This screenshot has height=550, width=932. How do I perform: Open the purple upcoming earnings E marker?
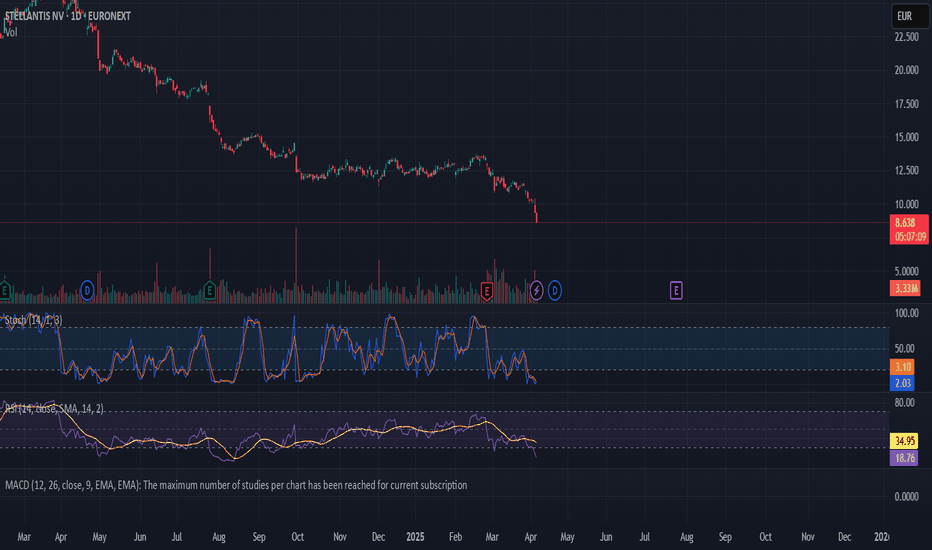pyautogui.click(x=676, y=290)
